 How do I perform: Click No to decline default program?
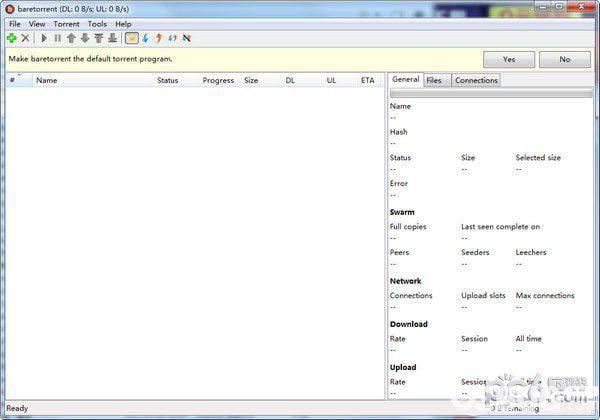click(x=565, y=59)
